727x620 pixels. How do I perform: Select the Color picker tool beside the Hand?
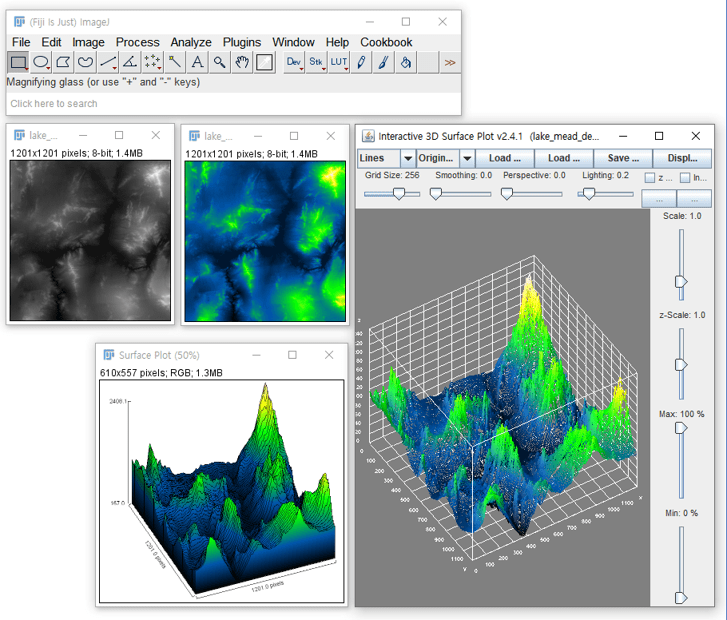tap(264, 62)
